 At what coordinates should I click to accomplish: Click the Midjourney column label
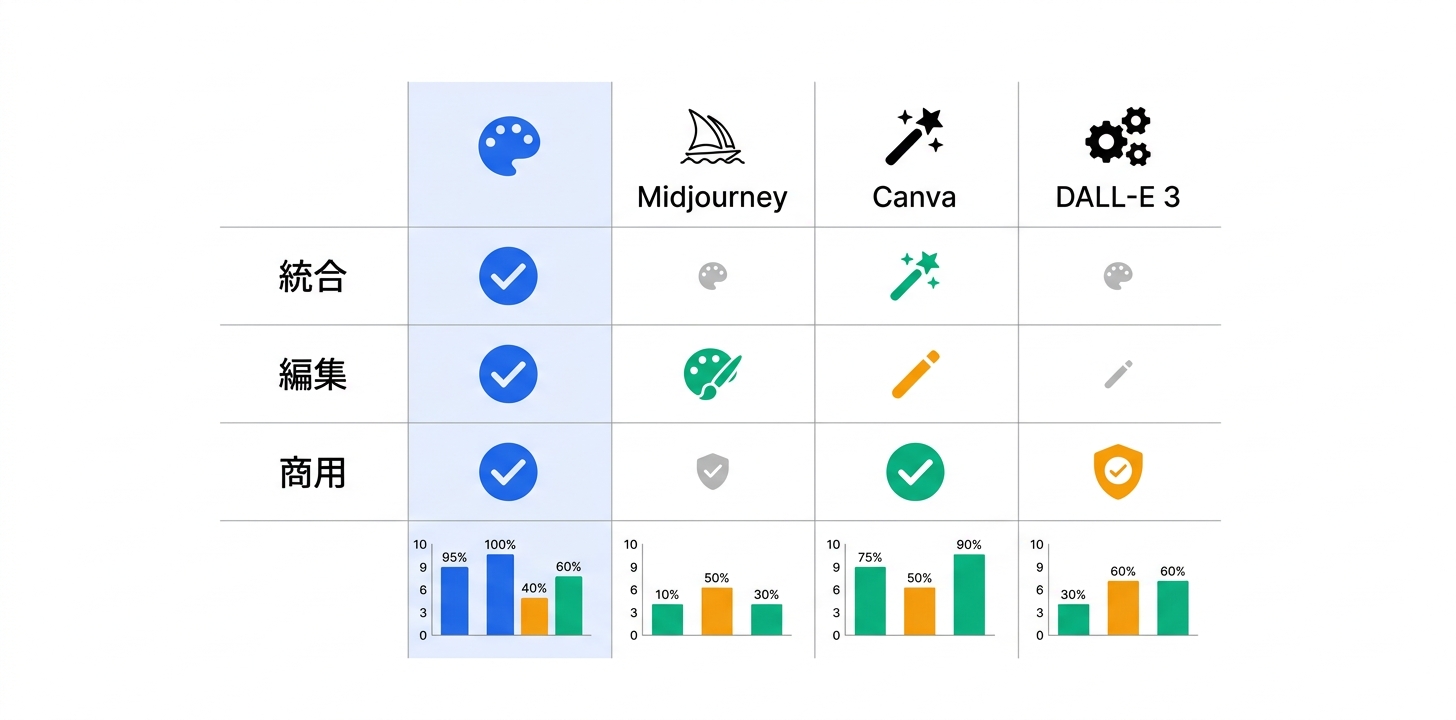712,197
